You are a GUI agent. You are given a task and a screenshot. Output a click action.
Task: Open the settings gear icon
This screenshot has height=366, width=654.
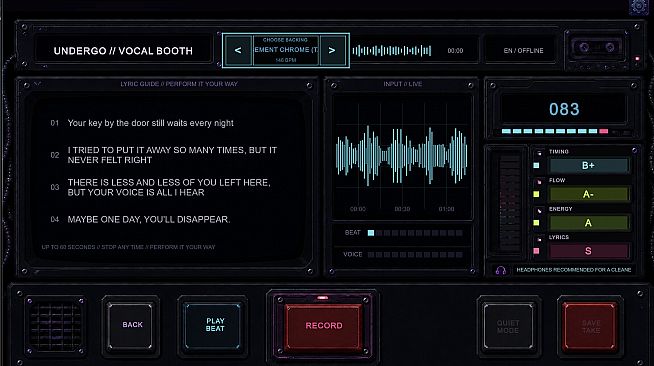pyautogui.click(x=639, y=7)
